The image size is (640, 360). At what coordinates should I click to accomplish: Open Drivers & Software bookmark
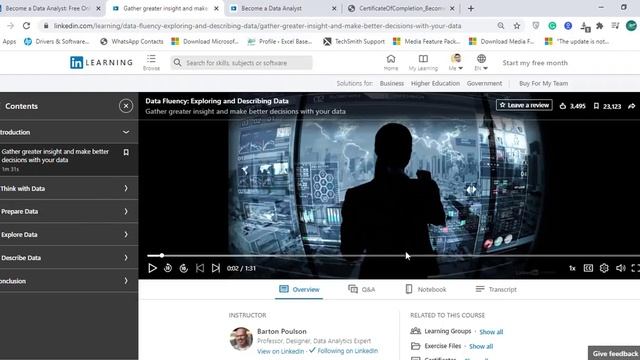point(57,41)
